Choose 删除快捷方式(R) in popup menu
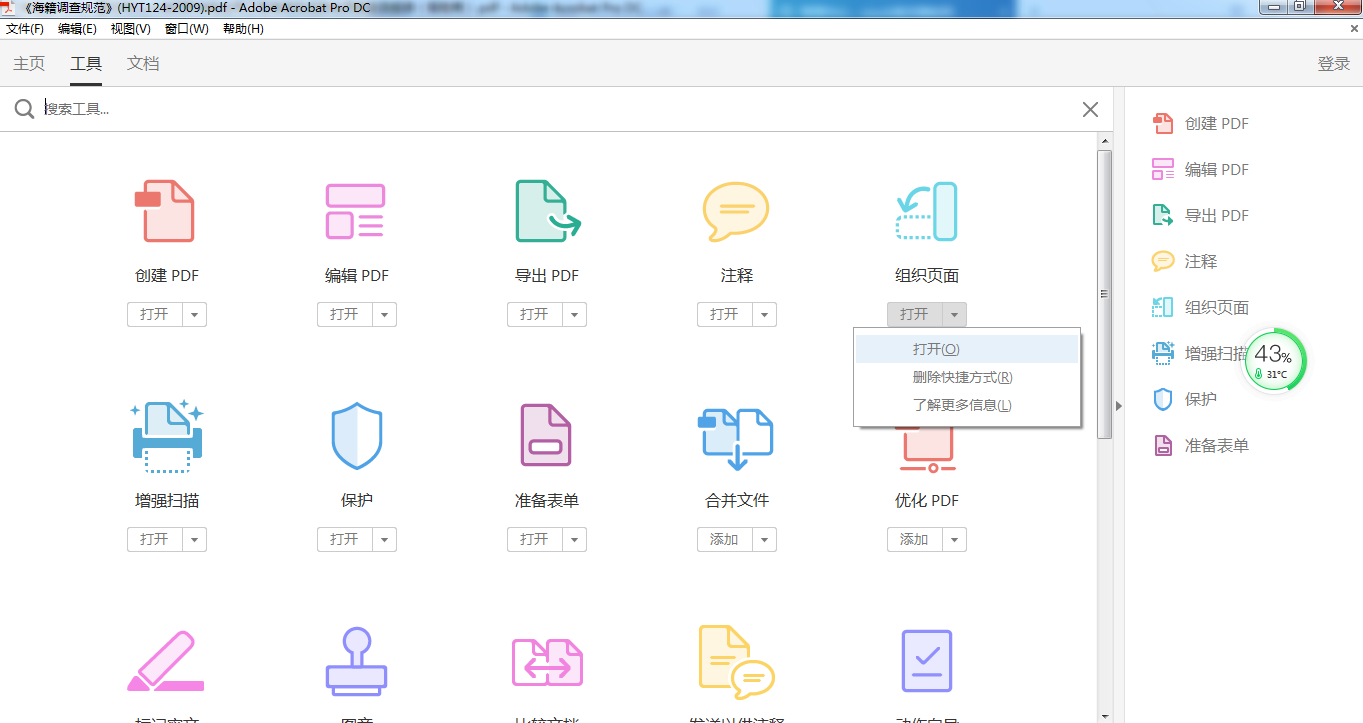The image size is (1363, 723). coord(967,377)
